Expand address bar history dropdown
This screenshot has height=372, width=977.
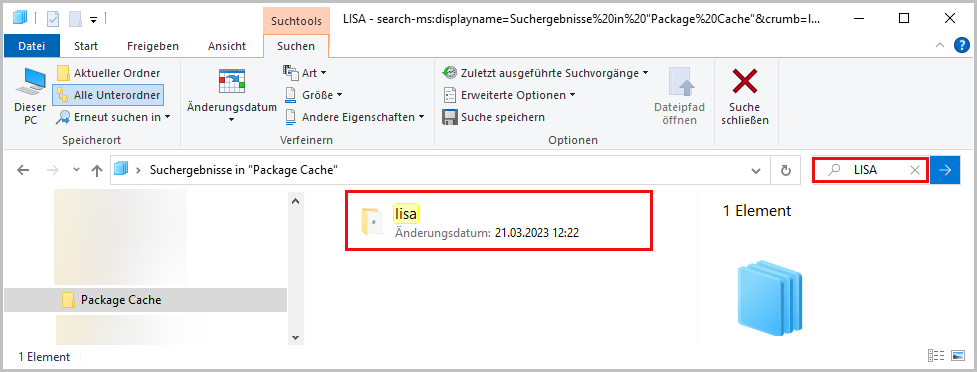[x=756, y=170]
